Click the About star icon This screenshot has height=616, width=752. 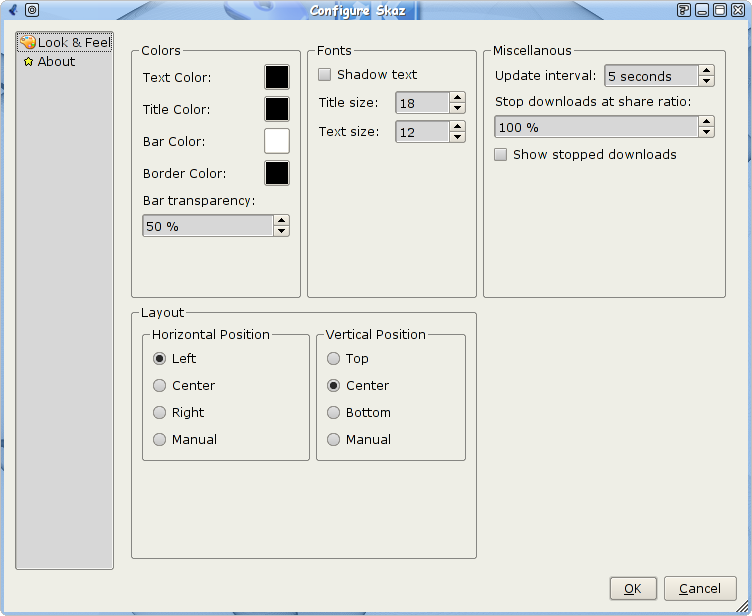pyautogui.click(x=28, y=61)
